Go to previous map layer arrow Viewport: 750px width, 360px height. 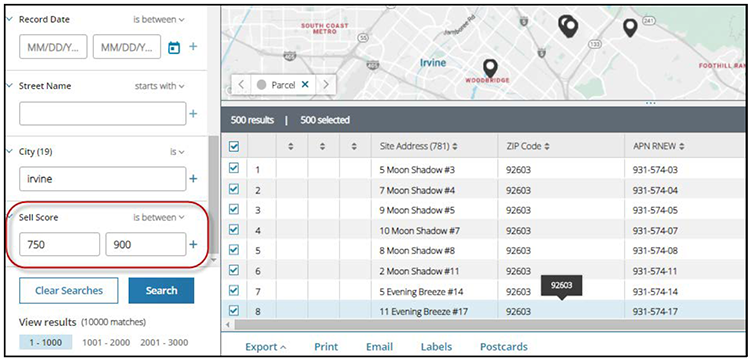[241, 85]
